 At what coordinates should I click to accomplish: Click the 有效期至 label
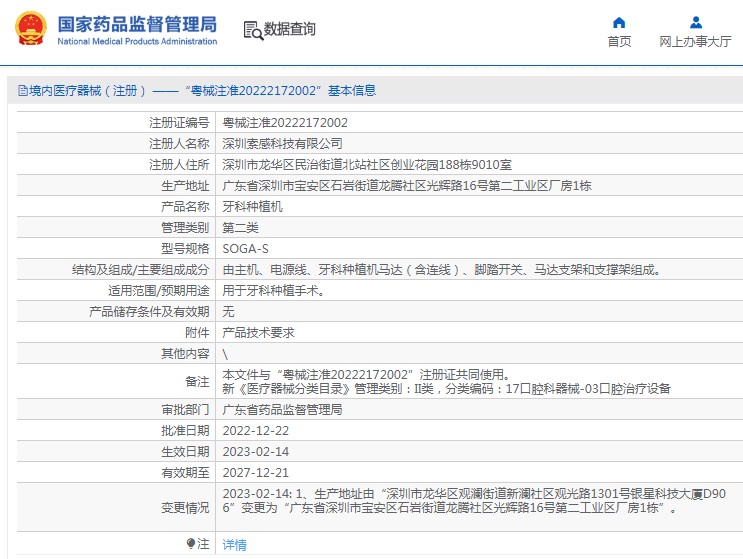(x=185, y=472)
